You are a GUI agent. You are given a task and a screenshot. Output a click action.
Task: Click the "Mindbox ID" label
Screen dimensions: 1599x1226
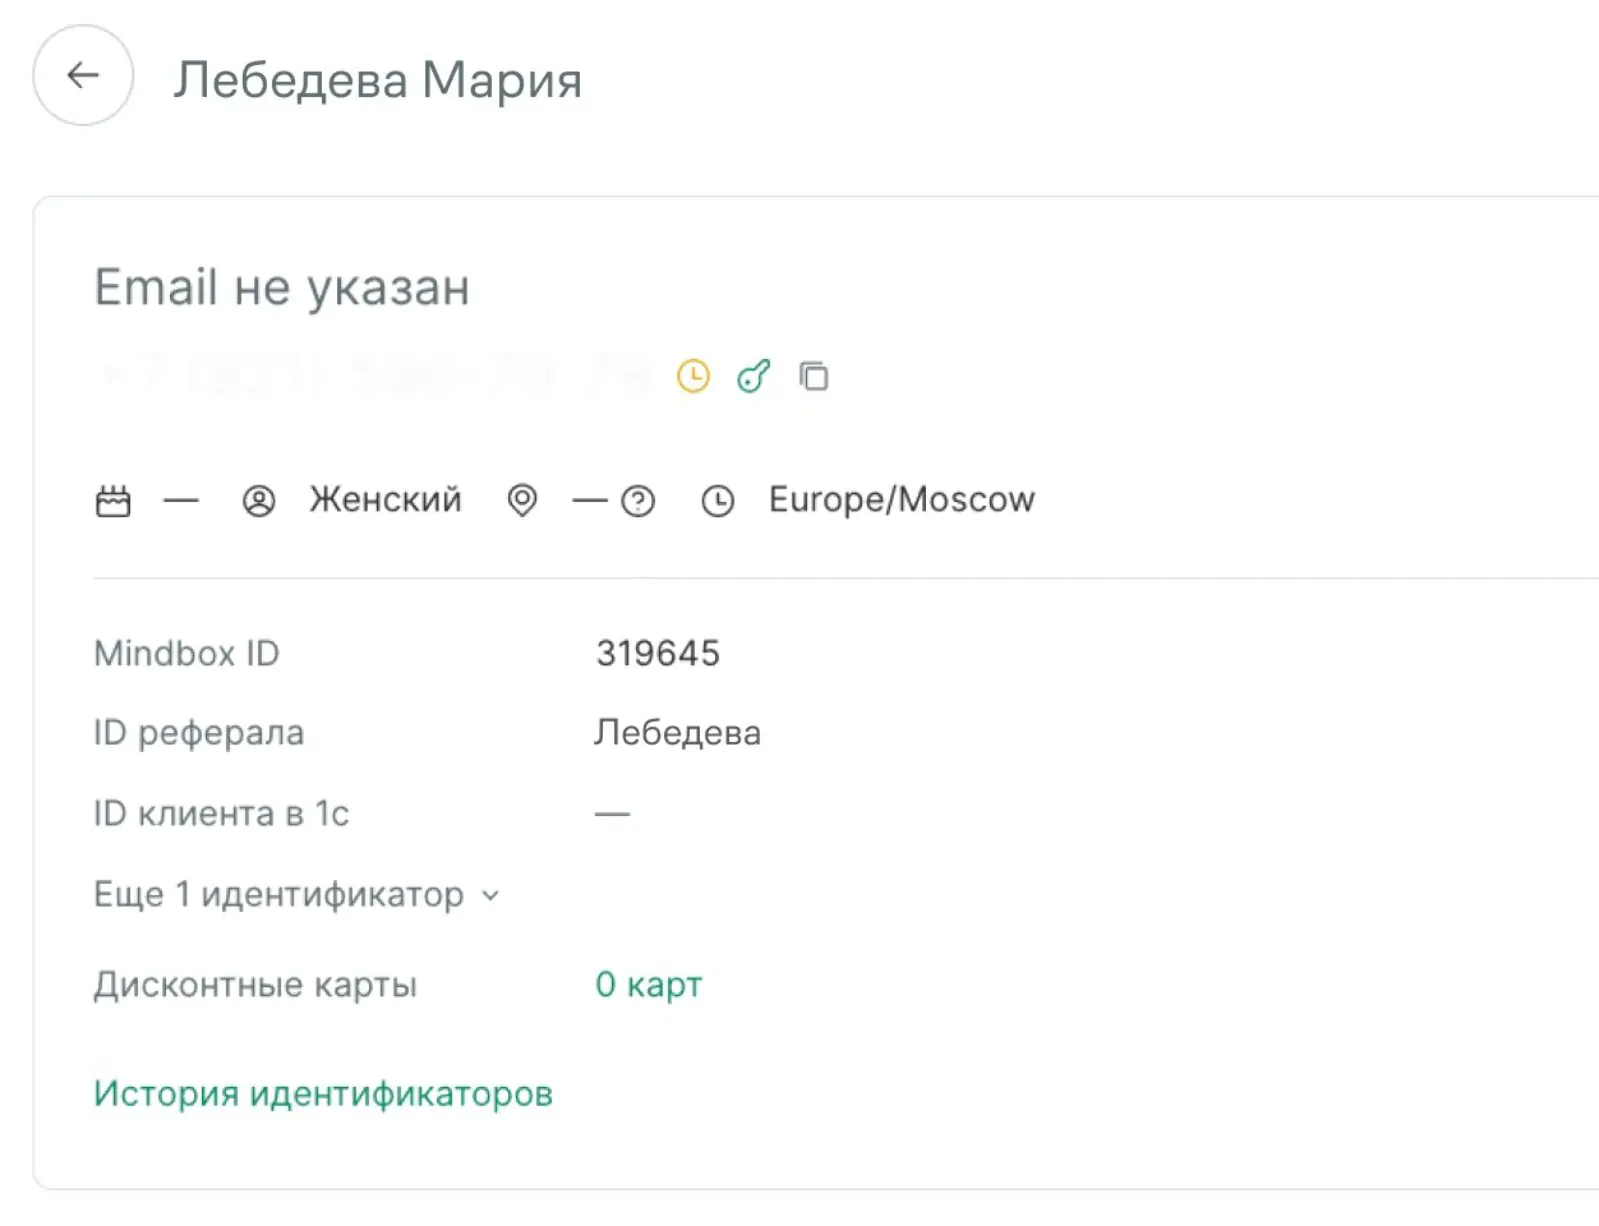pos(187,654)
